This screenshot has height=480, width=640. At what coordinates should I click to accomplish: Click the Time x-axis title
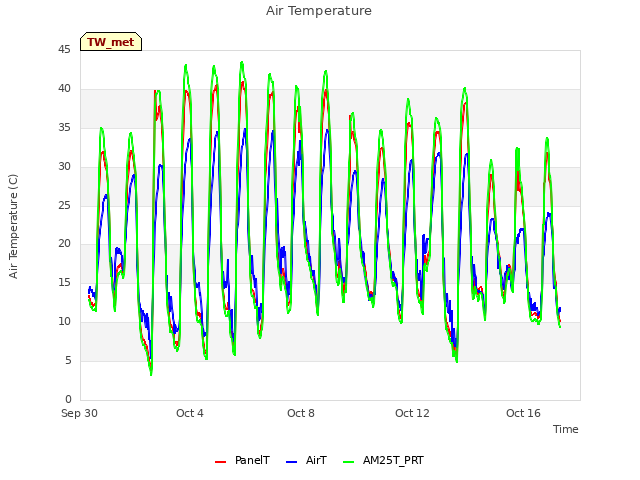coord(565,429)
